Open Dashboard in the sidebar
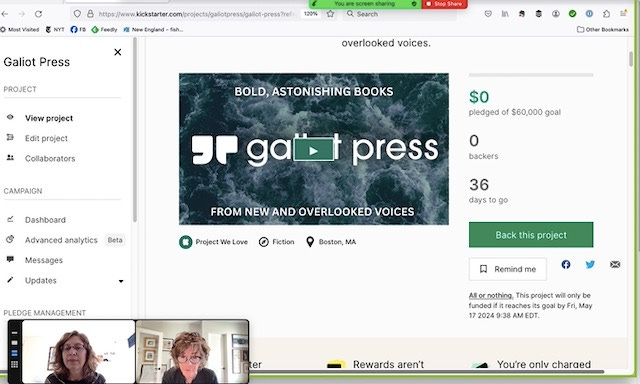 click(45, 220)
